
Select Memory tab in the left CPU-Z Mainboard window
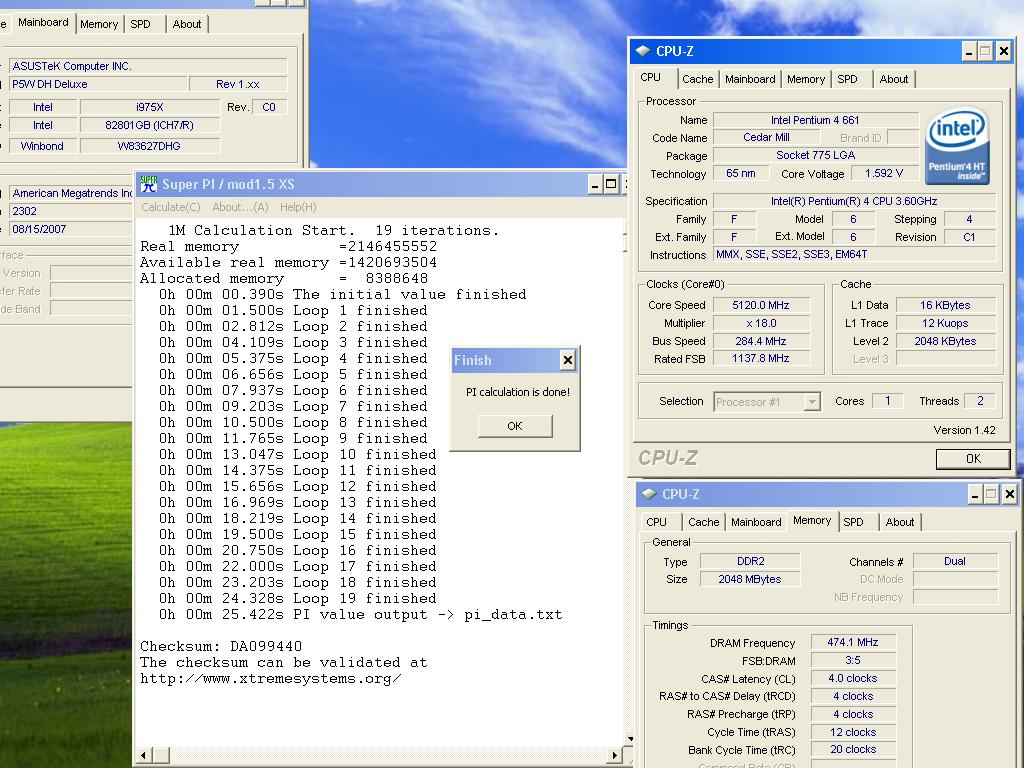99,24
